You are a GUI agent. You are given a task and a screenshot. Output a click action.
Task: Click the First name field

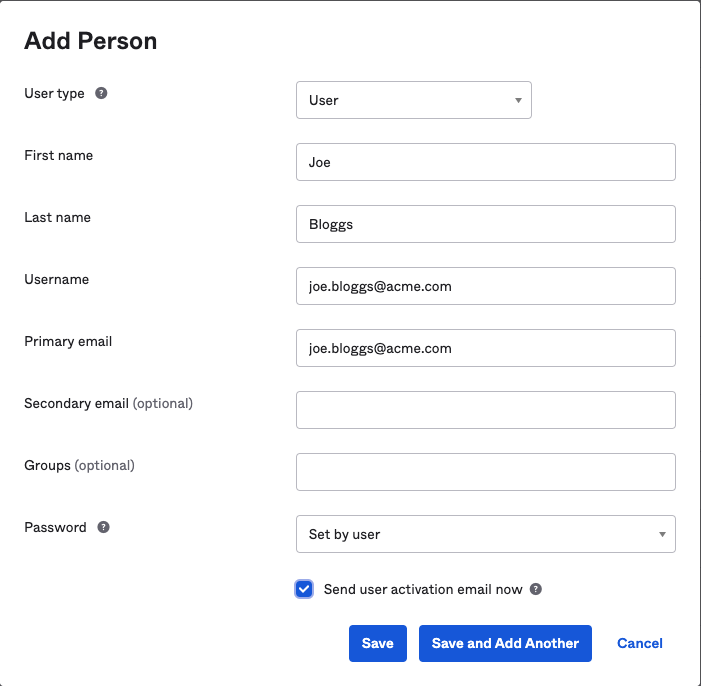(485, 162)
